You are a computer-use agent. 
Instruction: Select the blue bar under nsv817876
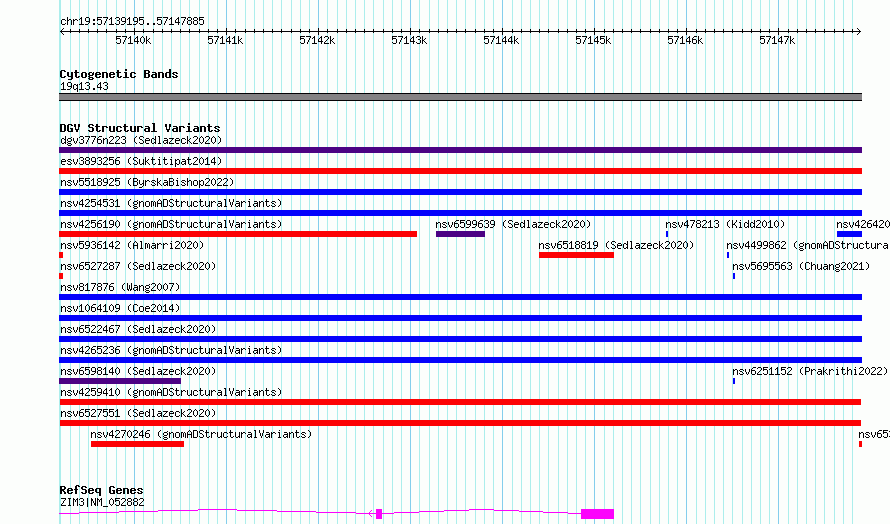pos(460,297)
